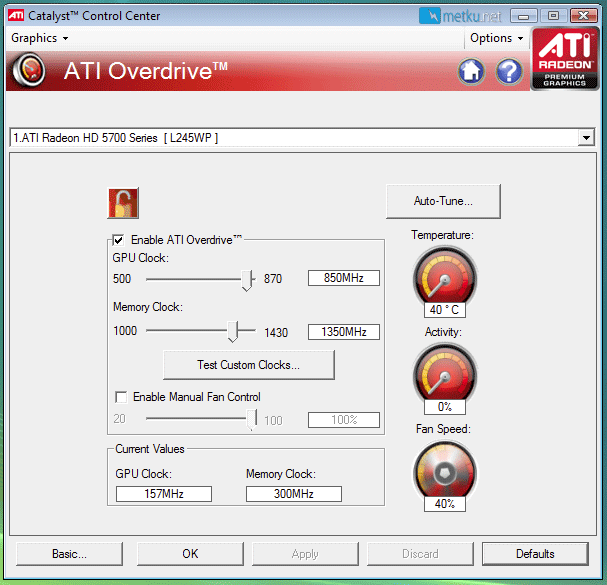This screenshot has width=607, height=585.
Task: Click the Overdrive lock/unlock icon
Action: 123,203
